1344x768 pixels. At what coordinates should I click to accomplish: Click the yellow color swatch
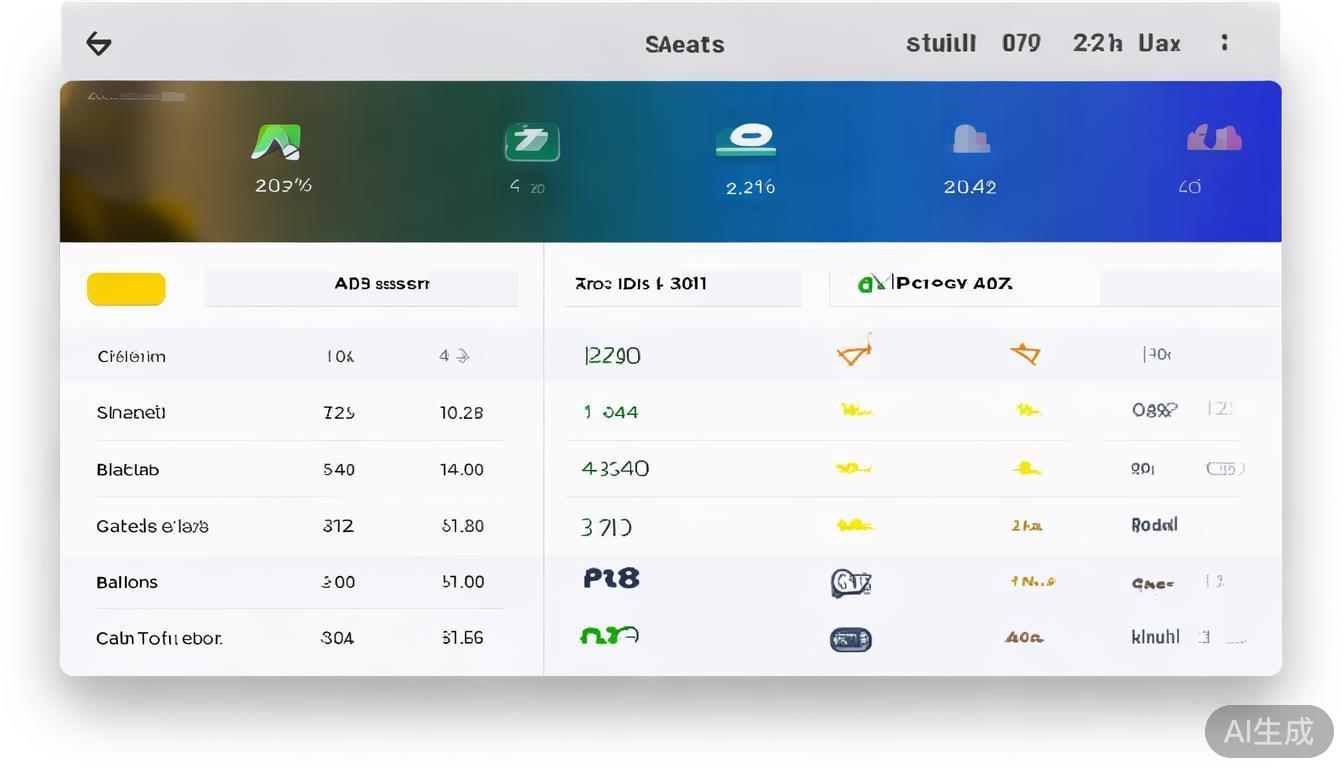[126, 289]
